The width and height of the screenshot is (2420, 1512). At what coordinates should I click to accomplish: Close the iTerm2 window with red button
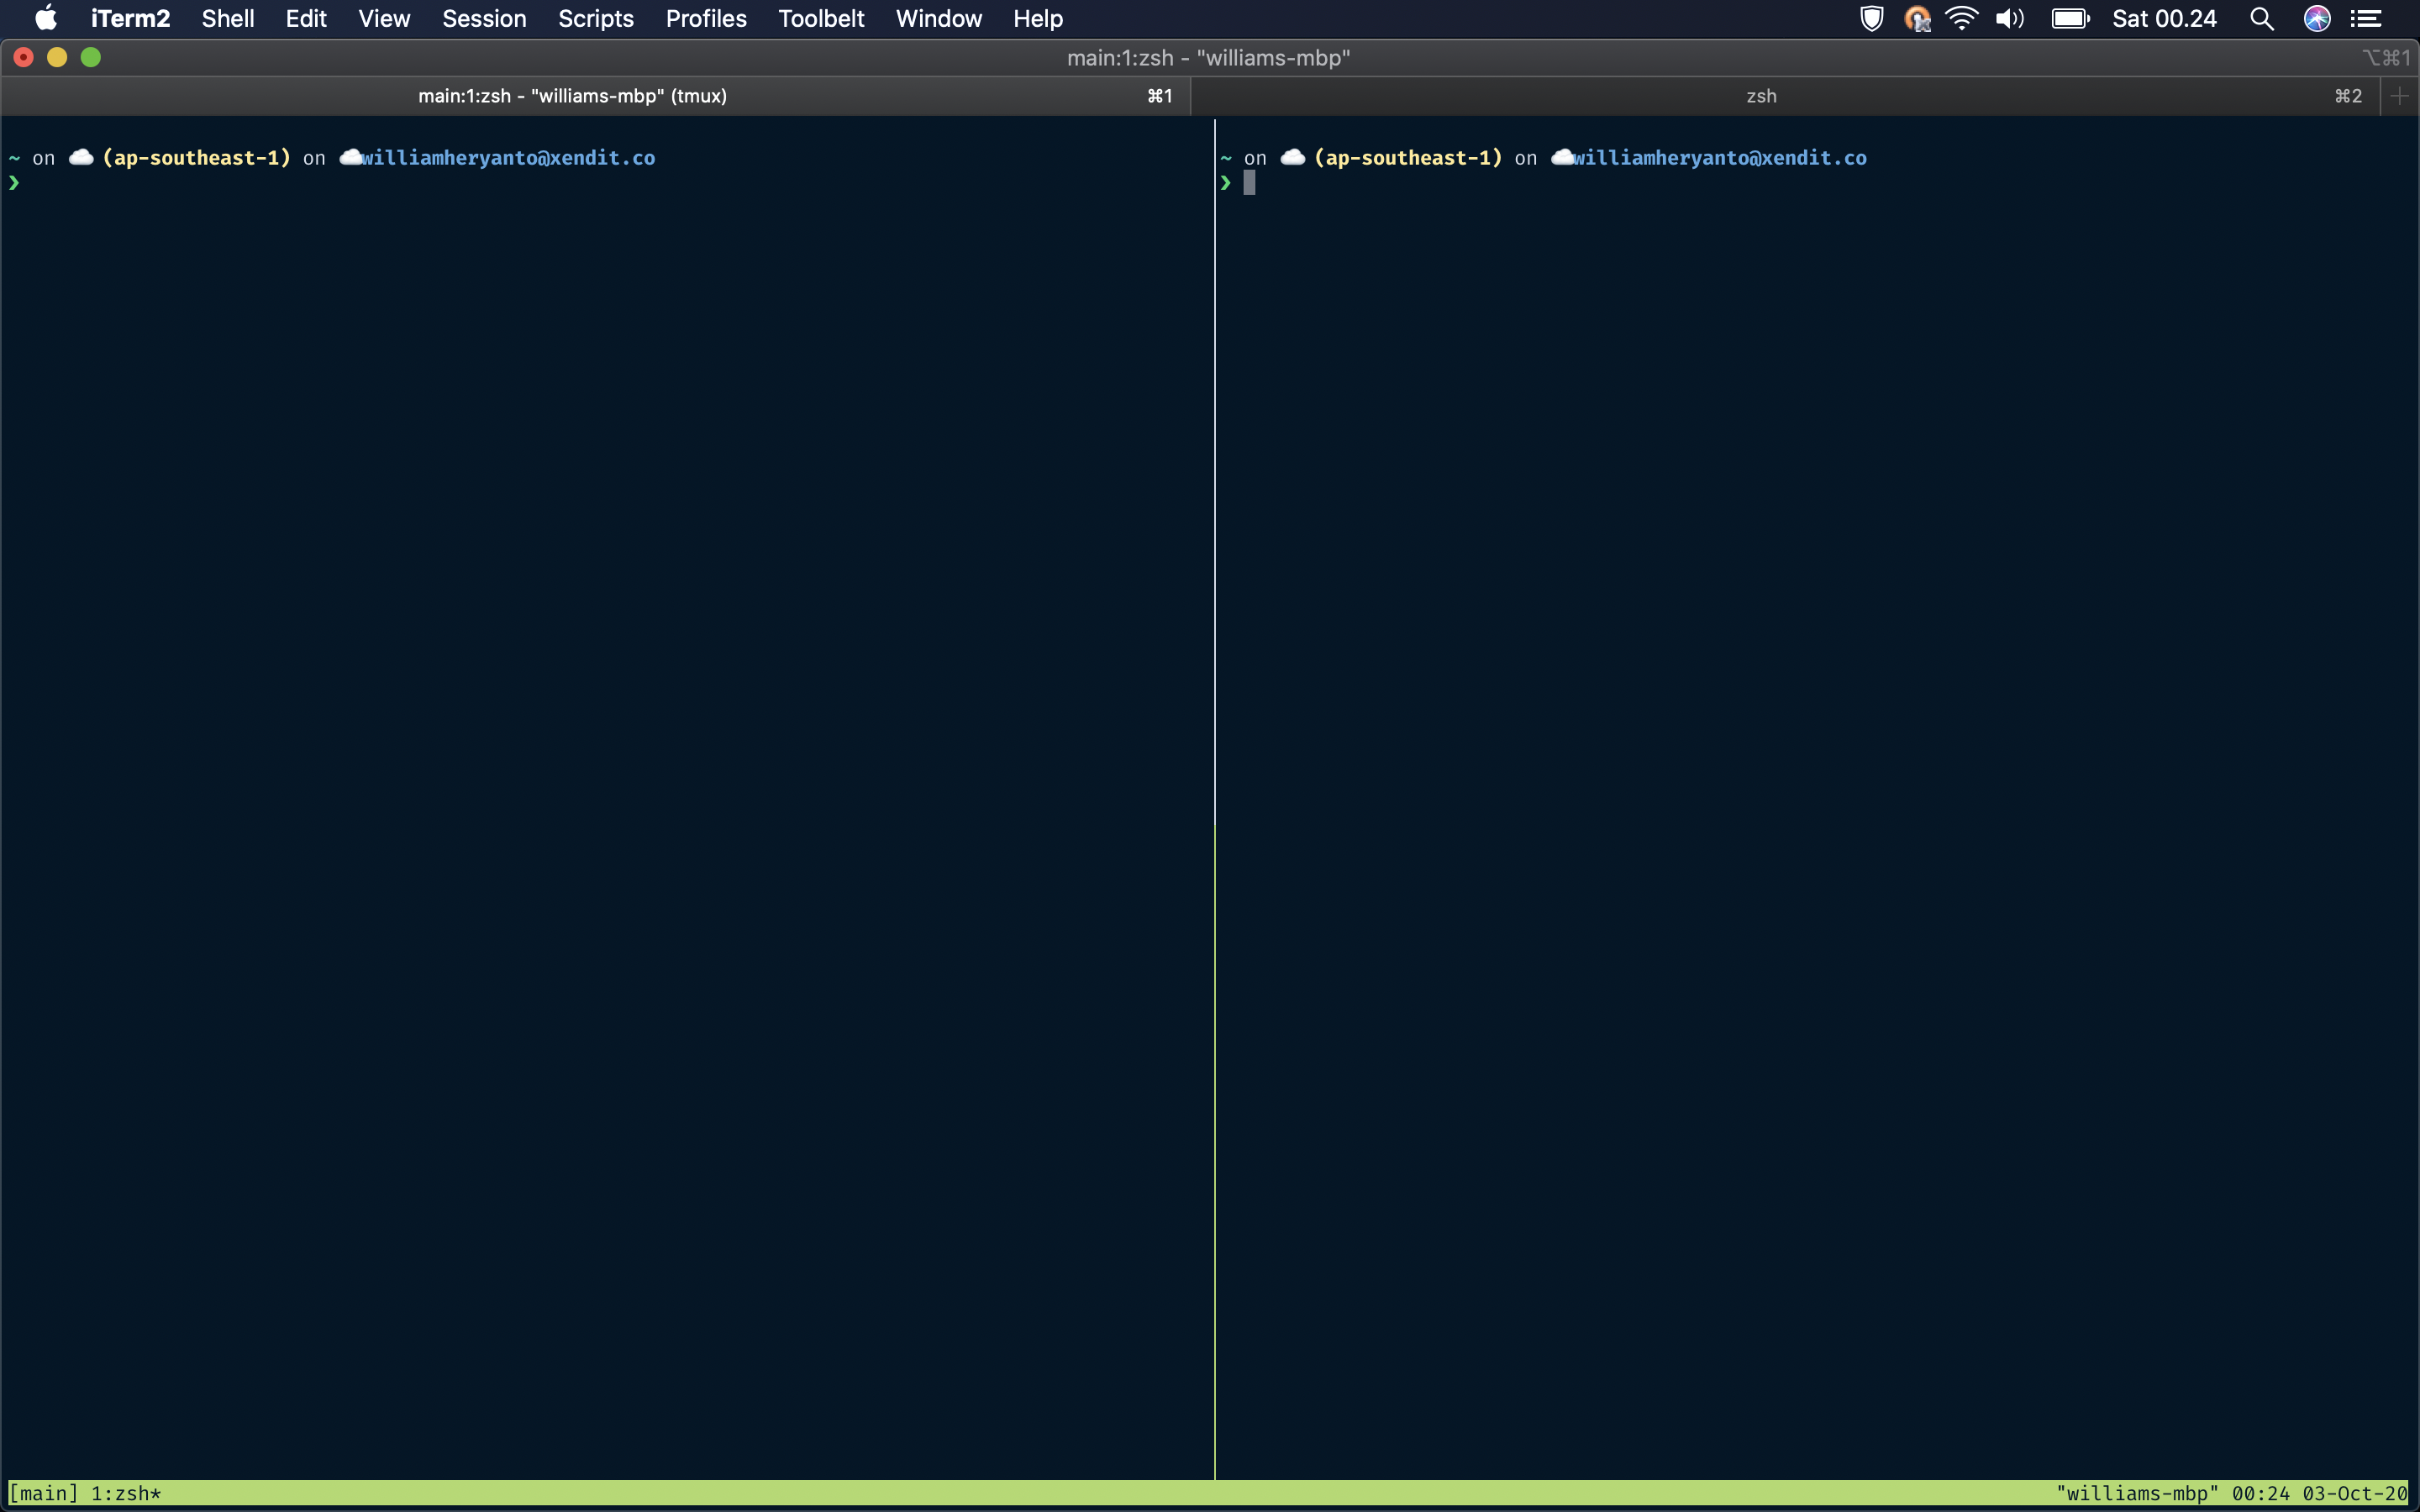click(24, 57)
